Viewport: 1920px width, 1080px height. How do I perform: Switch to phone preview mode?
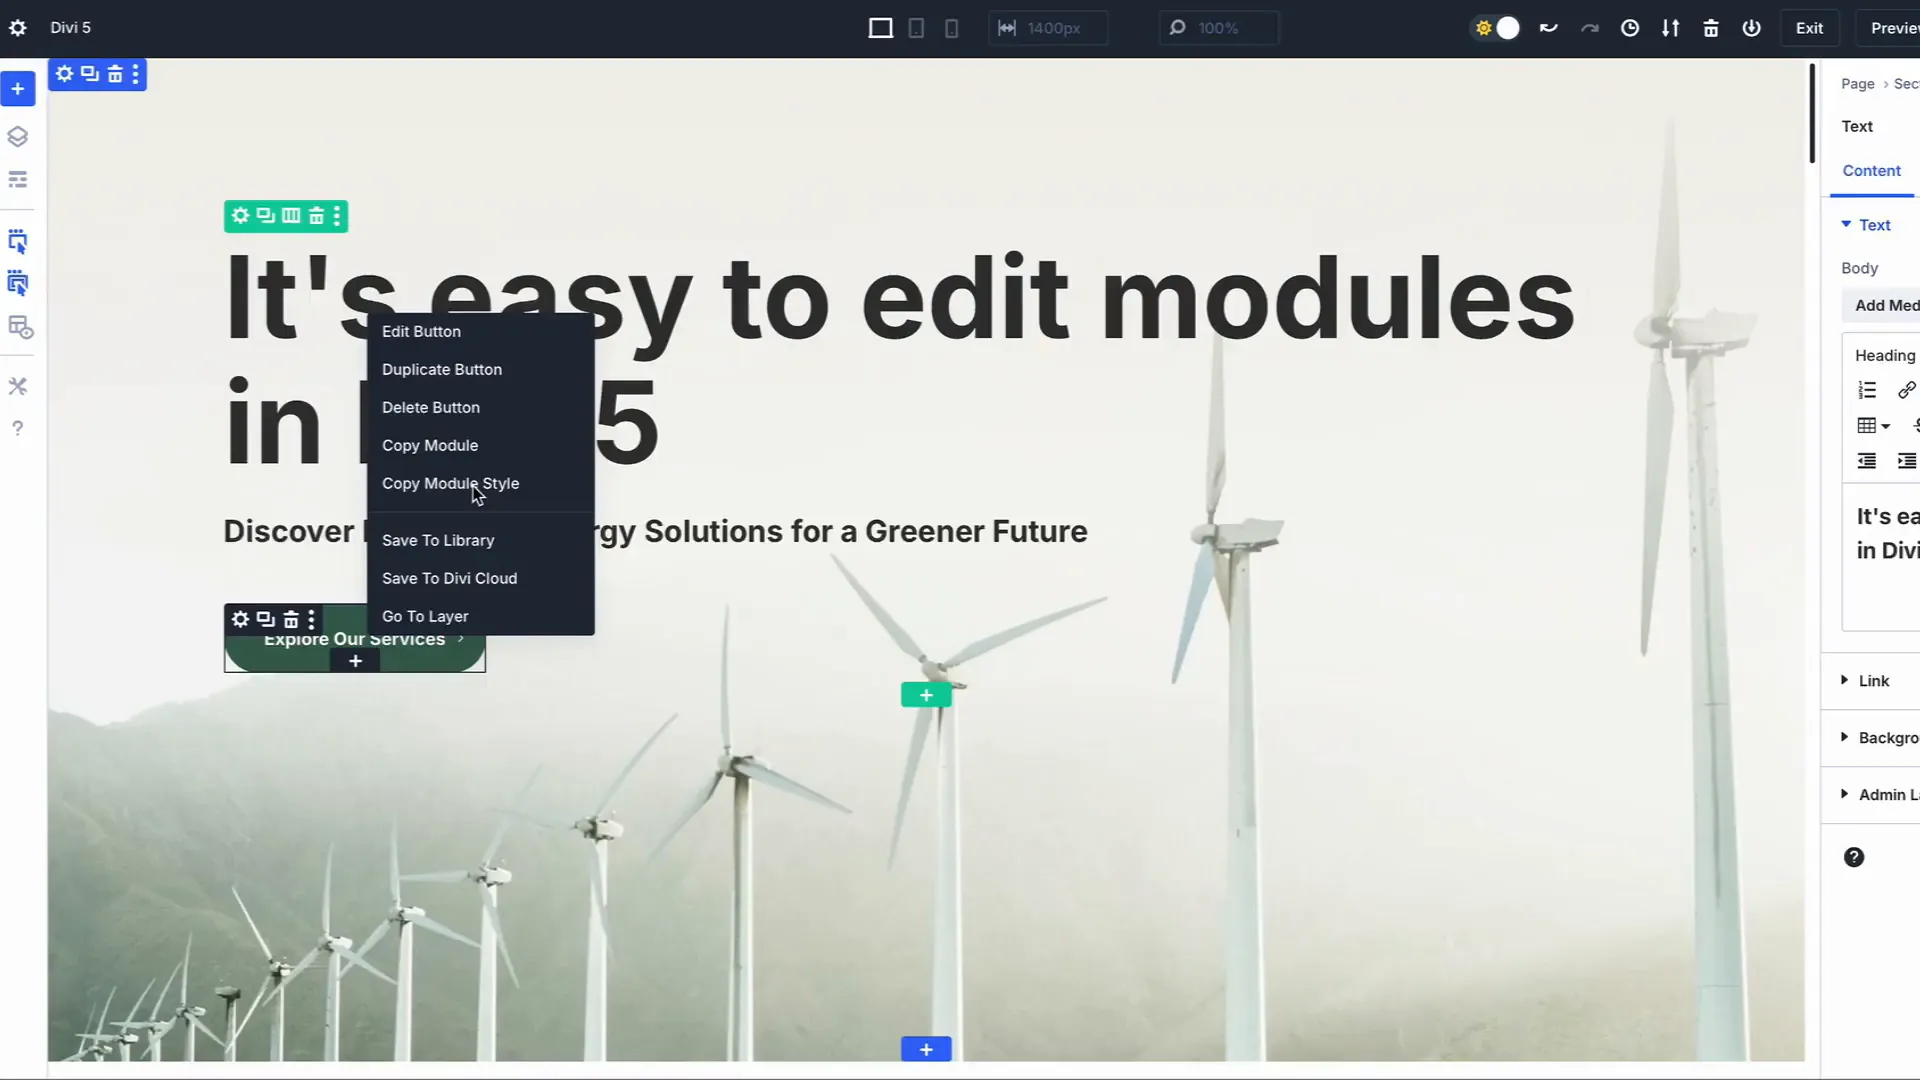pyautogui.click(x=951, y=28)
